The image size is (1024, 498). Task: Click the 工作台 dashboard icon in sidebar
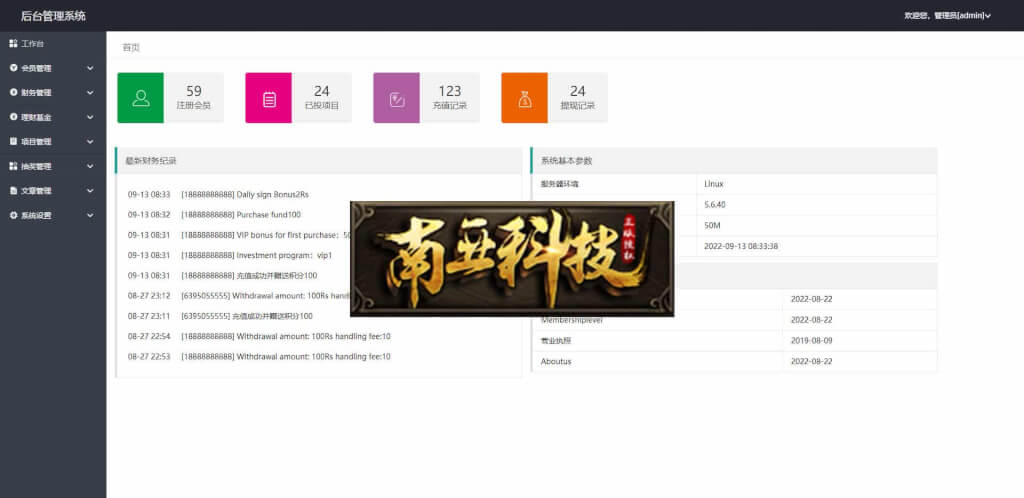coord(13,44)
